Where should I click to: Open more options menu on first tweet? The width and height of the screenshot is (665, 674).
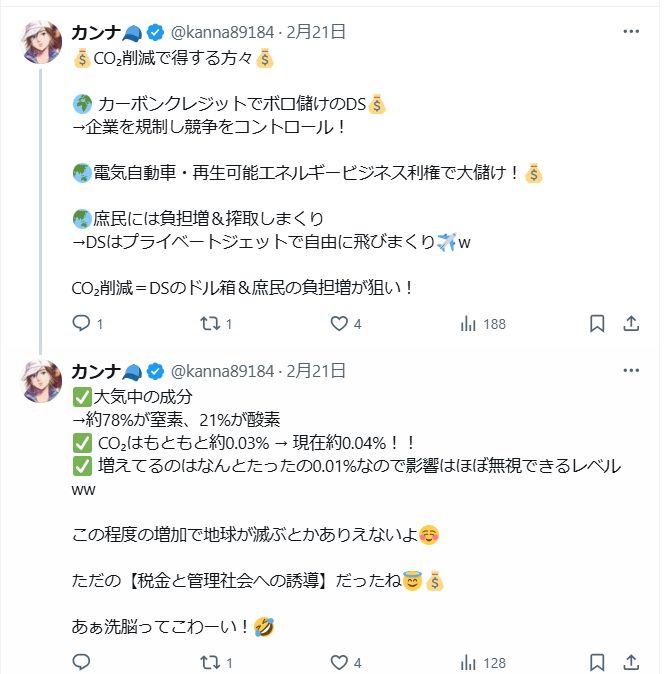click(631, 32)
